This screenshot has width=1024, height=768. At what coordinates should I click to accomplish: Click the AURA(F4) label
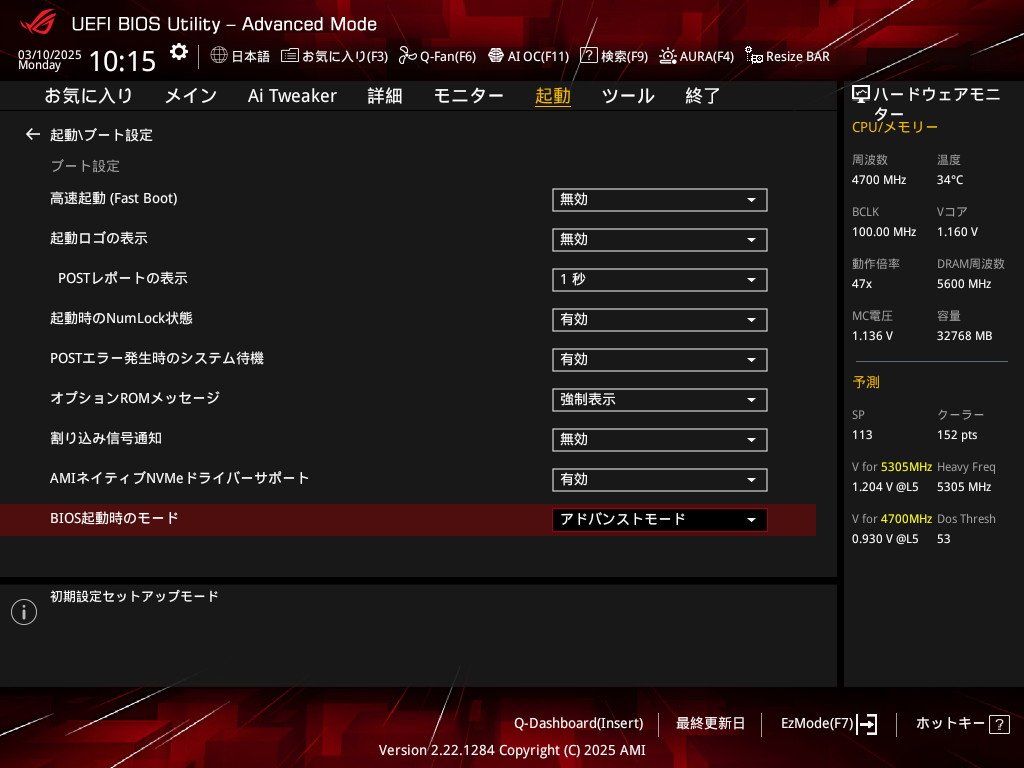point(707,56)
